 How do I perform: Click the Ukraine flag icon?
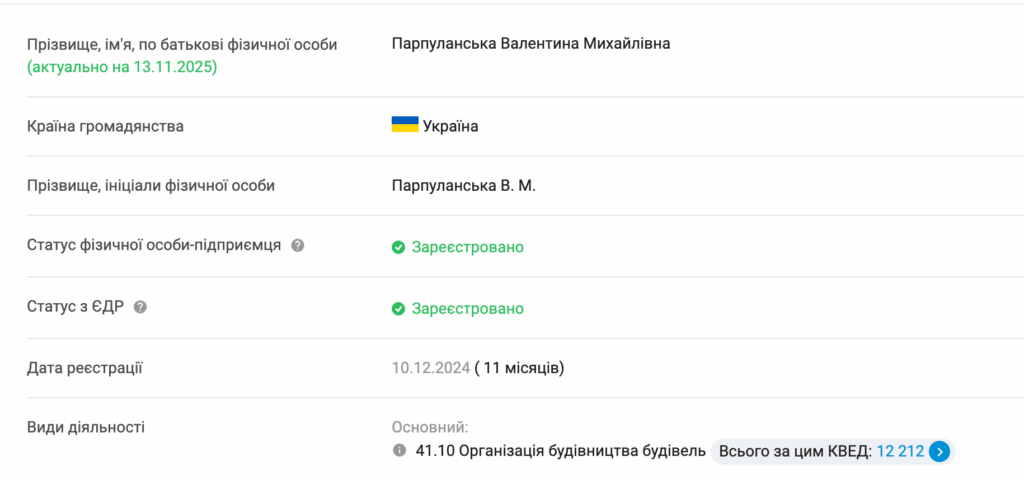[404, 125]
